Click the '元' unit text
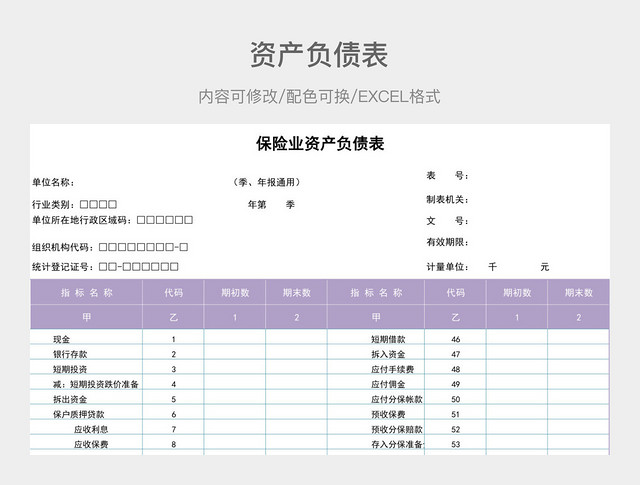This screenshot has height=485, width=640. pos(544,267)
